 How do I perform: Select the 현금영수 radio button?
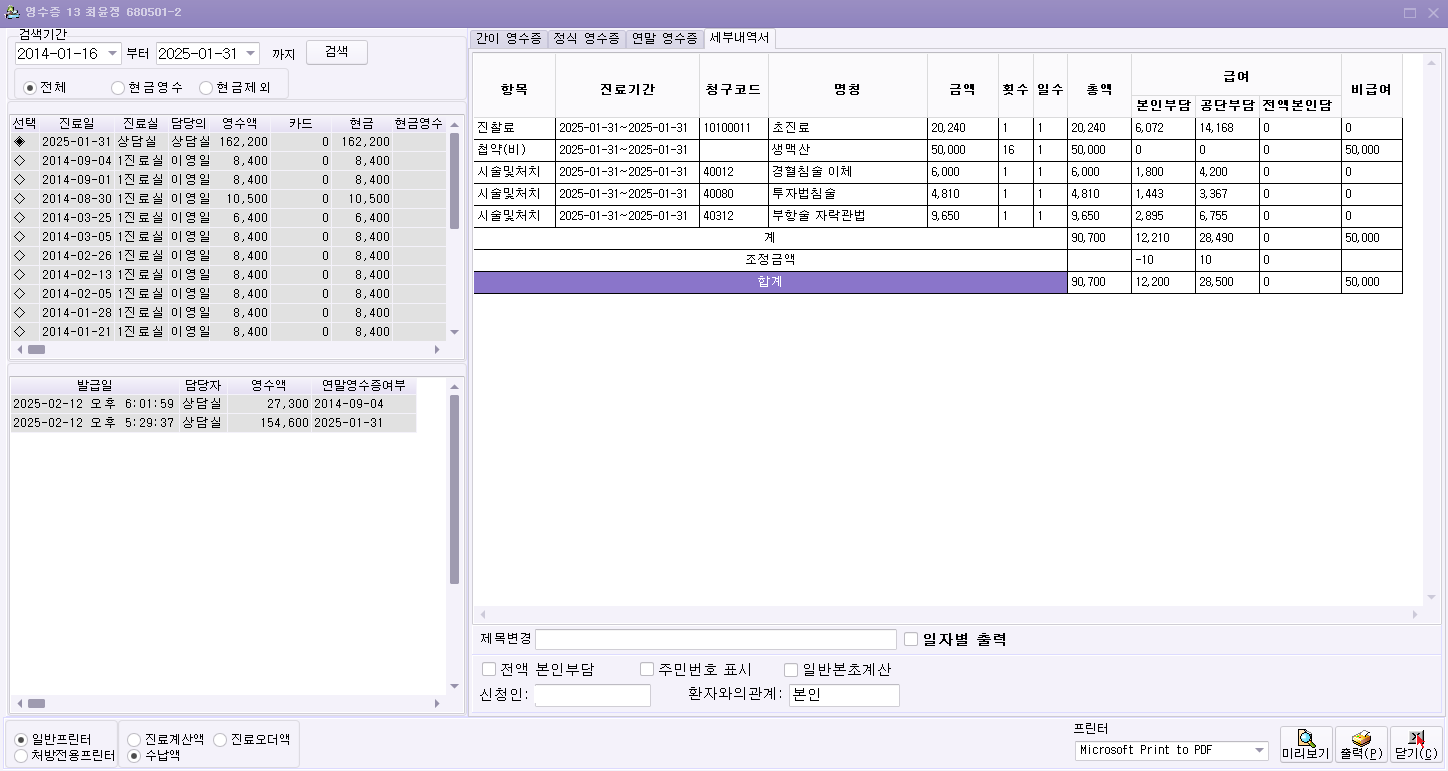[118, 88]
